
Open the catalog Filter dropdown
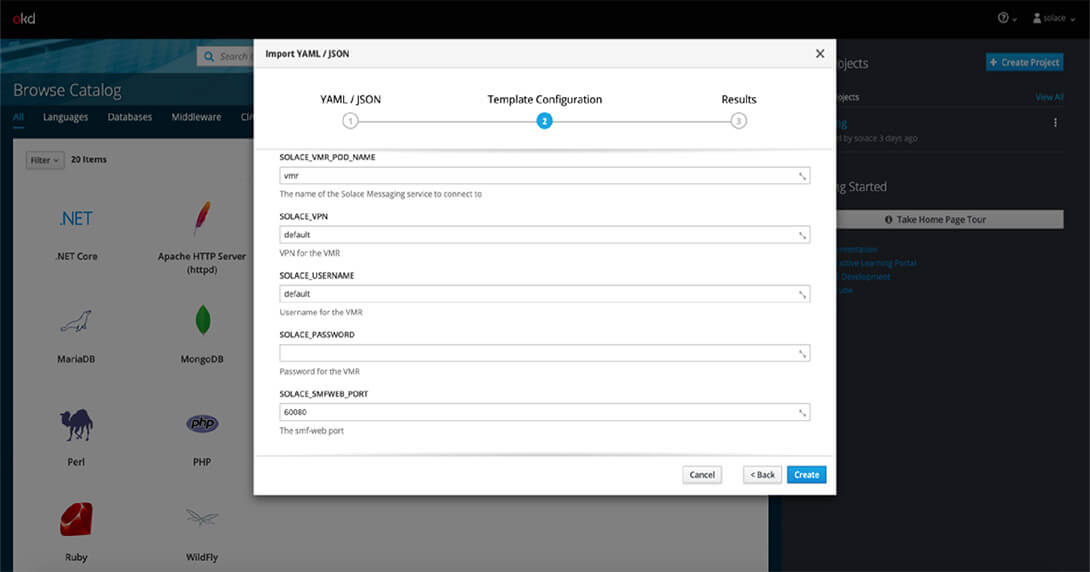44,160
